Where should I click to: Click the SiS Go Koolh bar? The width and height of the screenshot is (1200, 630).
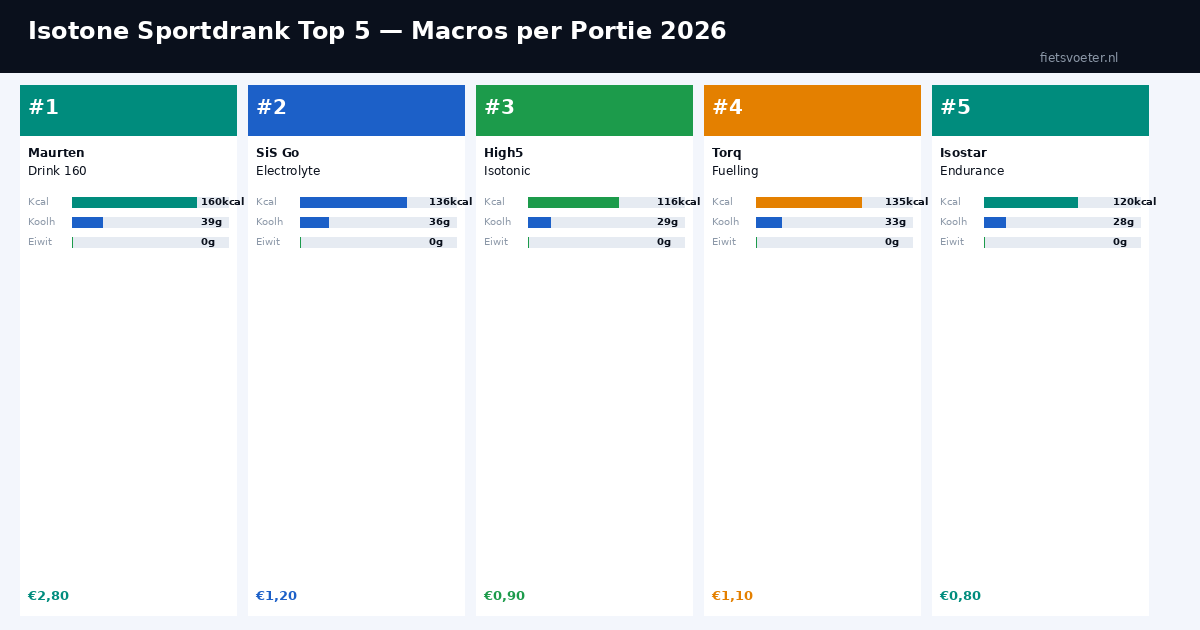point(378,222)
